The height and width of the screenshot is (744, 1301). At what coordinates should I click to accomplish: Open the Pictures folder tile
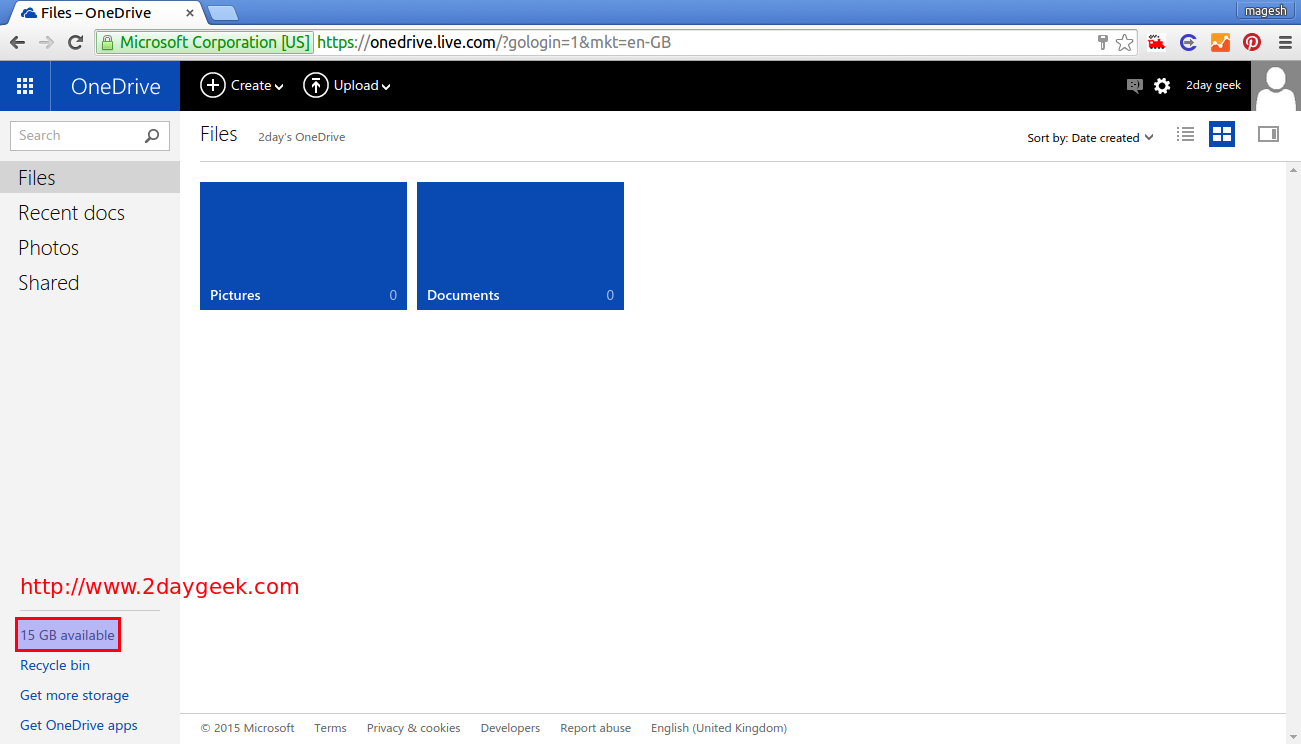tap(303, 246)
